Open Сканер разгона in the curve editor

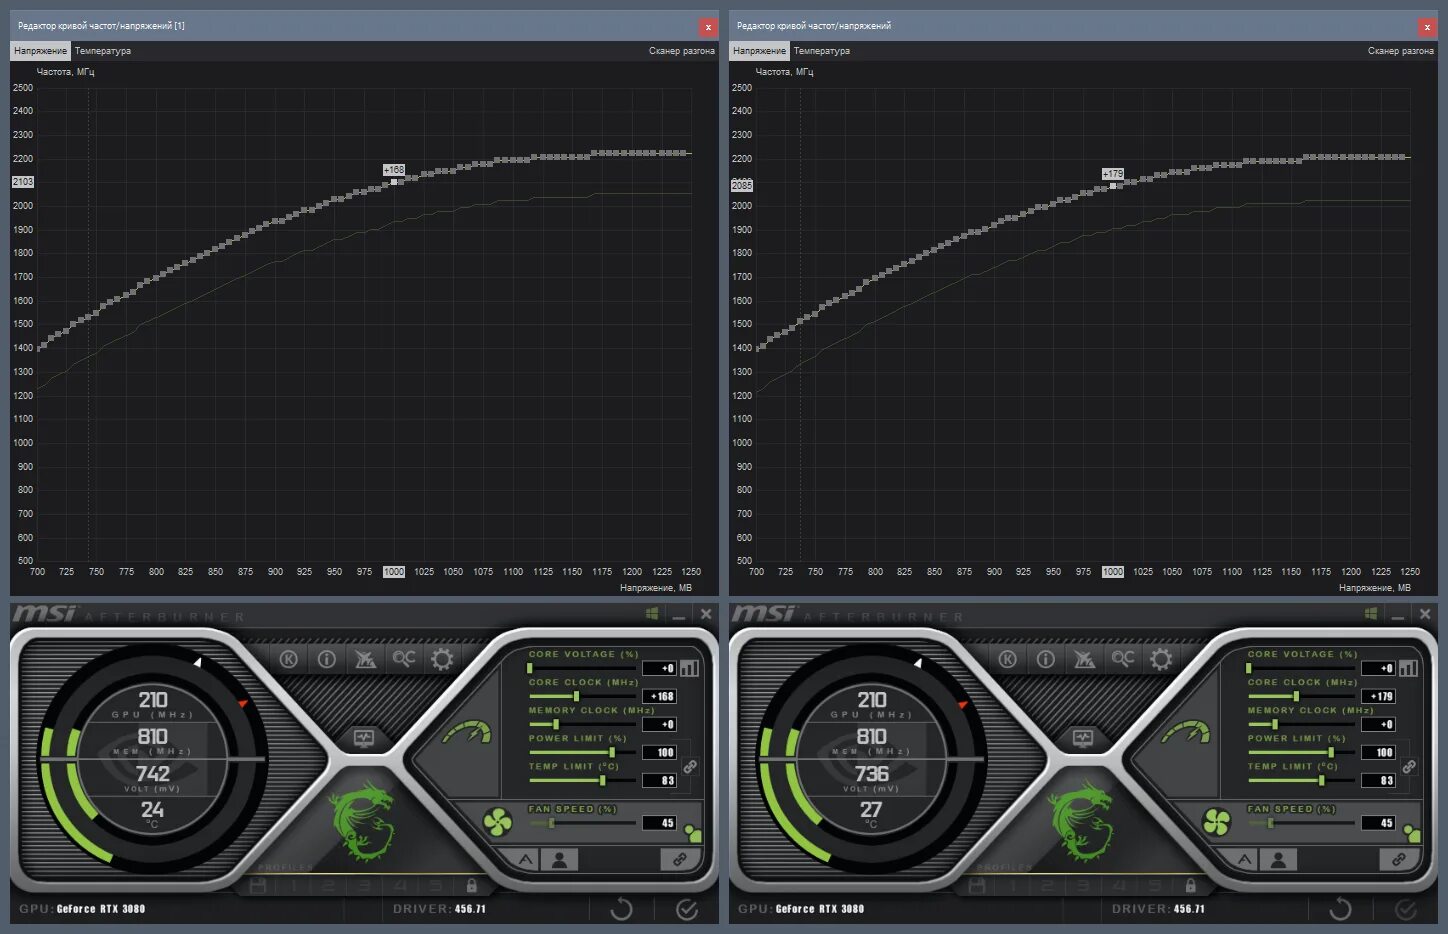click(683, 49)
